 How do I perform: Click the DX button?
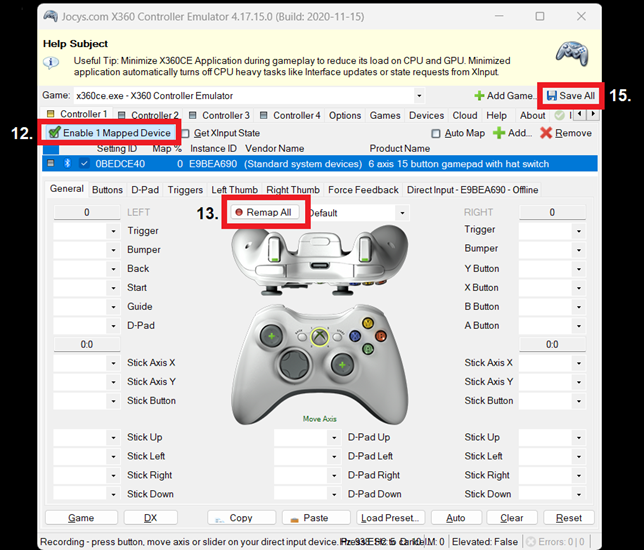[x=150, y=518]
